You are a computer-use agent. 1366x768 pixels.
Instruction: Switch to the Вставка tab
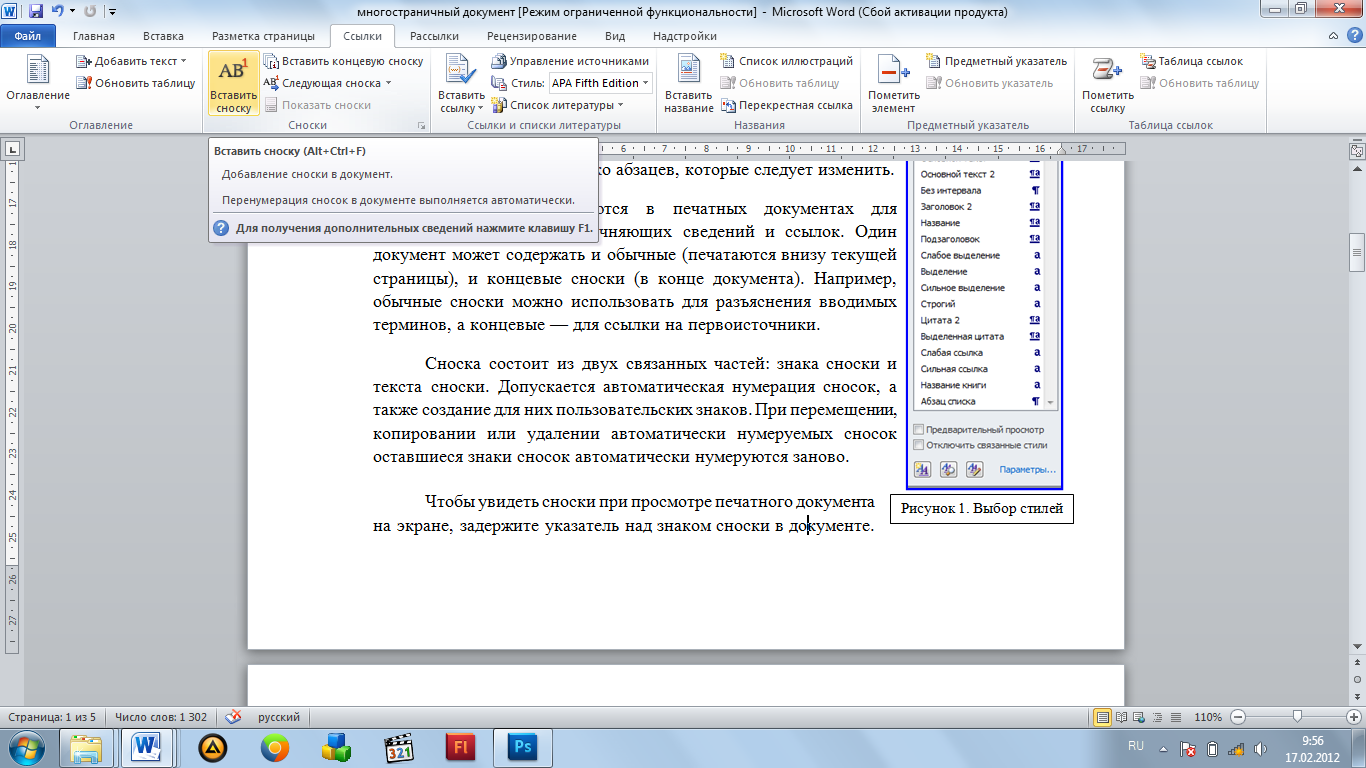[163, 36]
